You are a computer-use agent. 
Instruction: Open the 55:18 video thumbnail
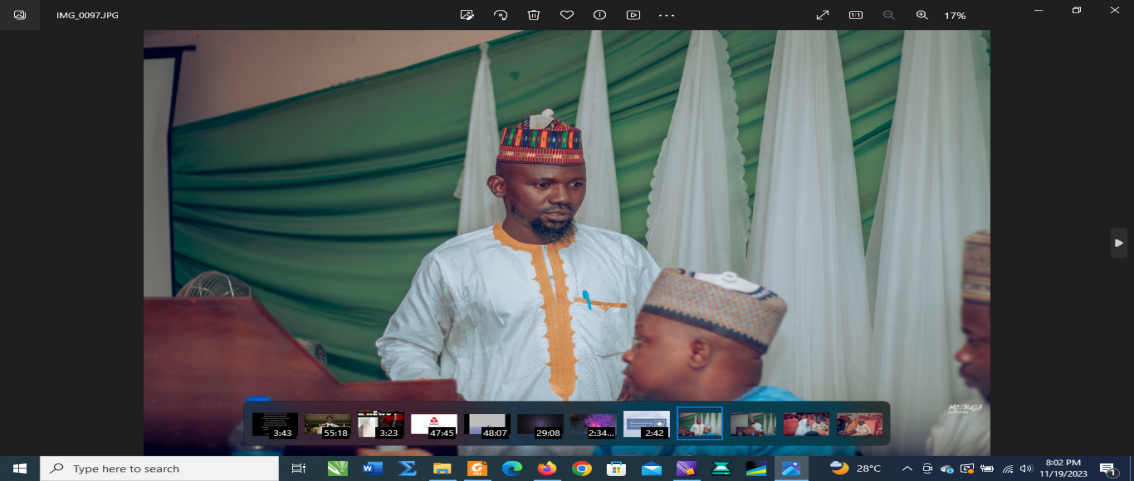point(328,424)
